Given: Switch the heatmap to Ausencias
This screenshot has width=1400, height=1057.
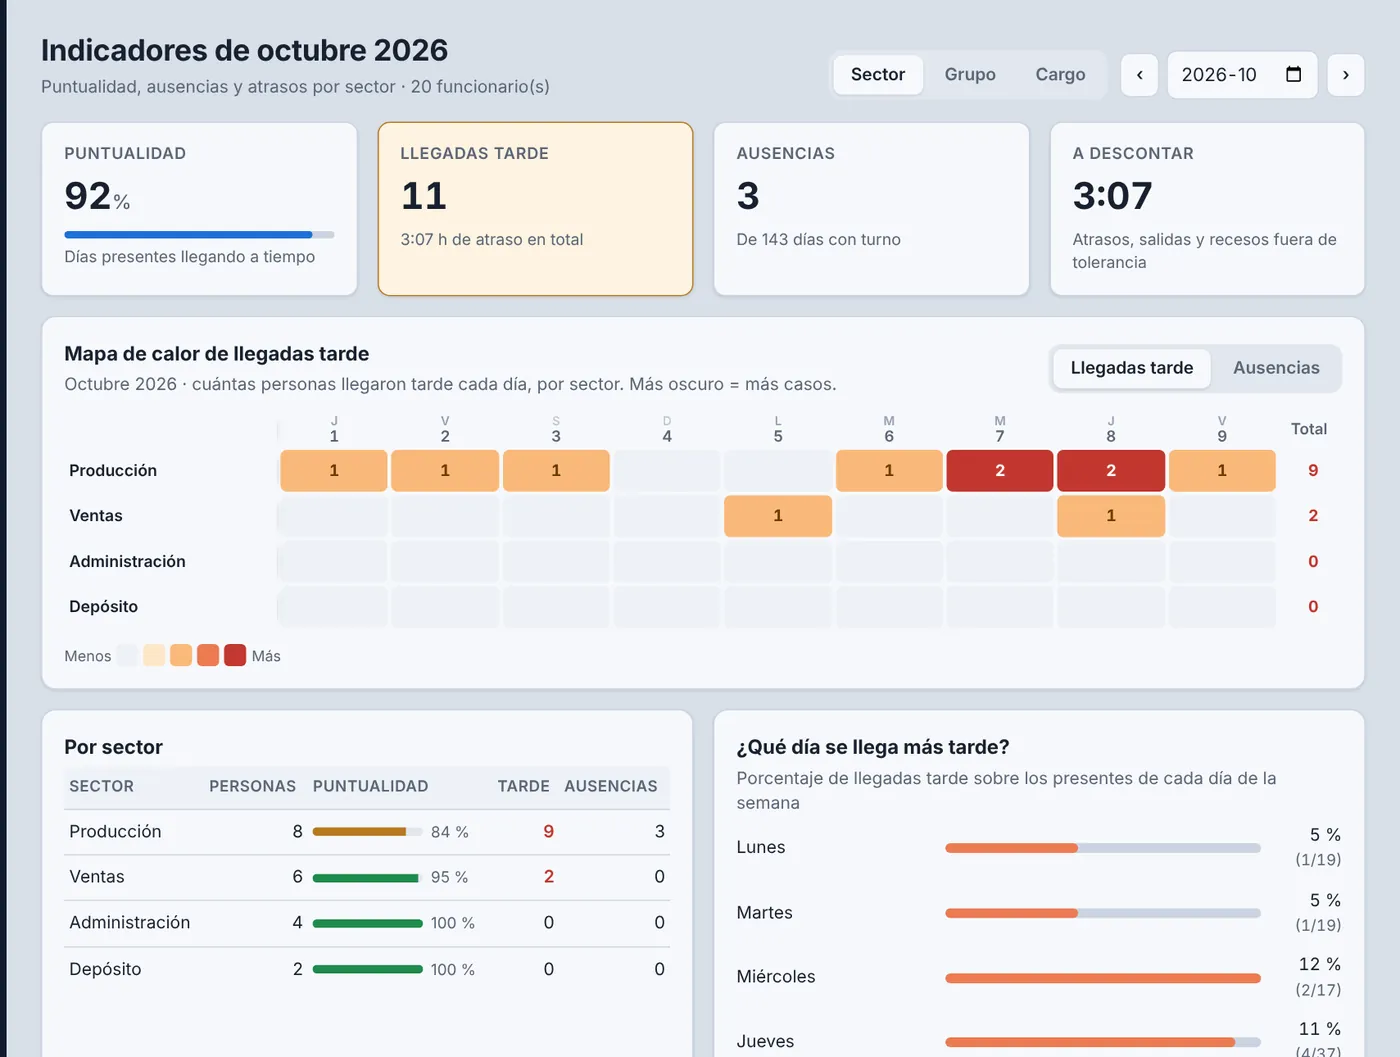Looking at the screenshot, I should [1276, 368].
